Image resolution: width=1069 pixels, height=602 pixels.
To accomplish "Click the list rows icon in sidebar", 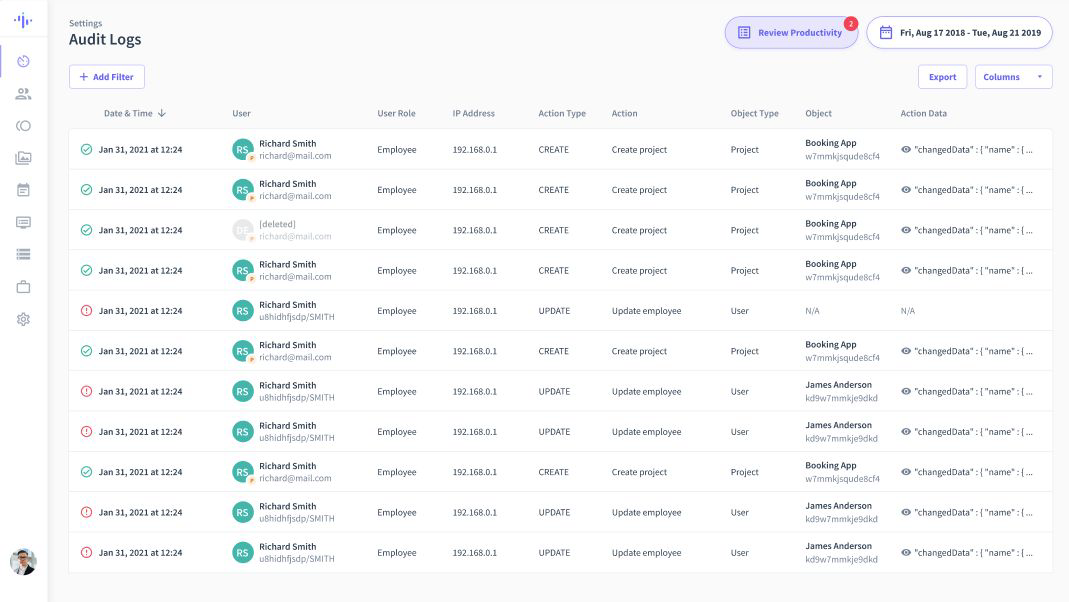I will [23, 254].
